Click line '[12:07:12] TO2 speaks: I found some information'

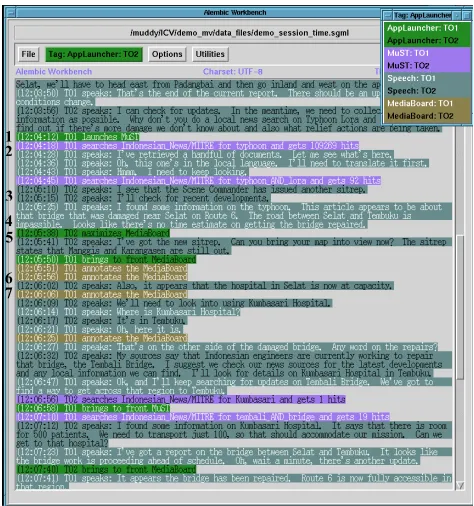234,435
